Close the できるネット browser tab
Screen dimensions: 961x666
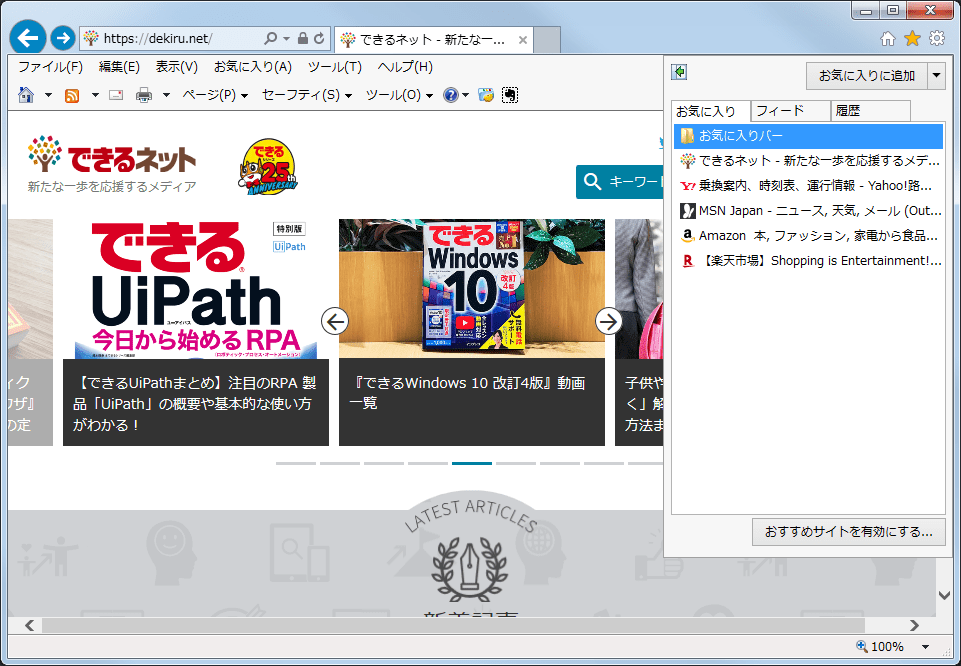(523, 40)
